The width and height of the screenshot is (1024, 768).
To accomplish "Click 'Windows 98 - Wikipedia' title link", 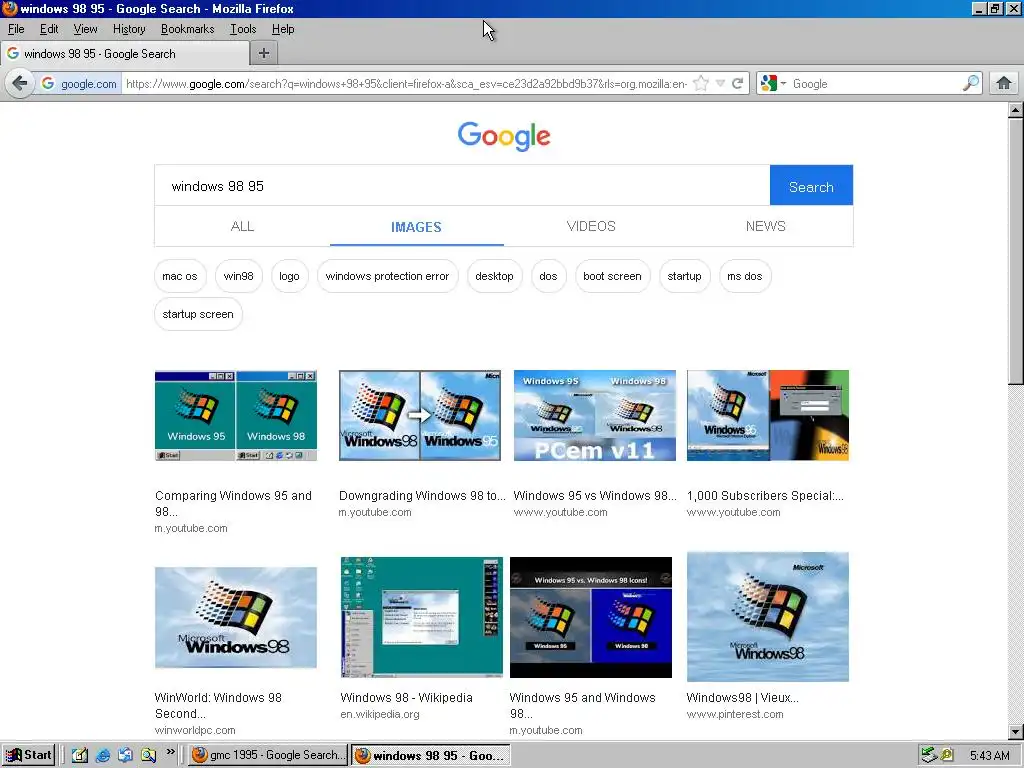I will pos(406,697).
